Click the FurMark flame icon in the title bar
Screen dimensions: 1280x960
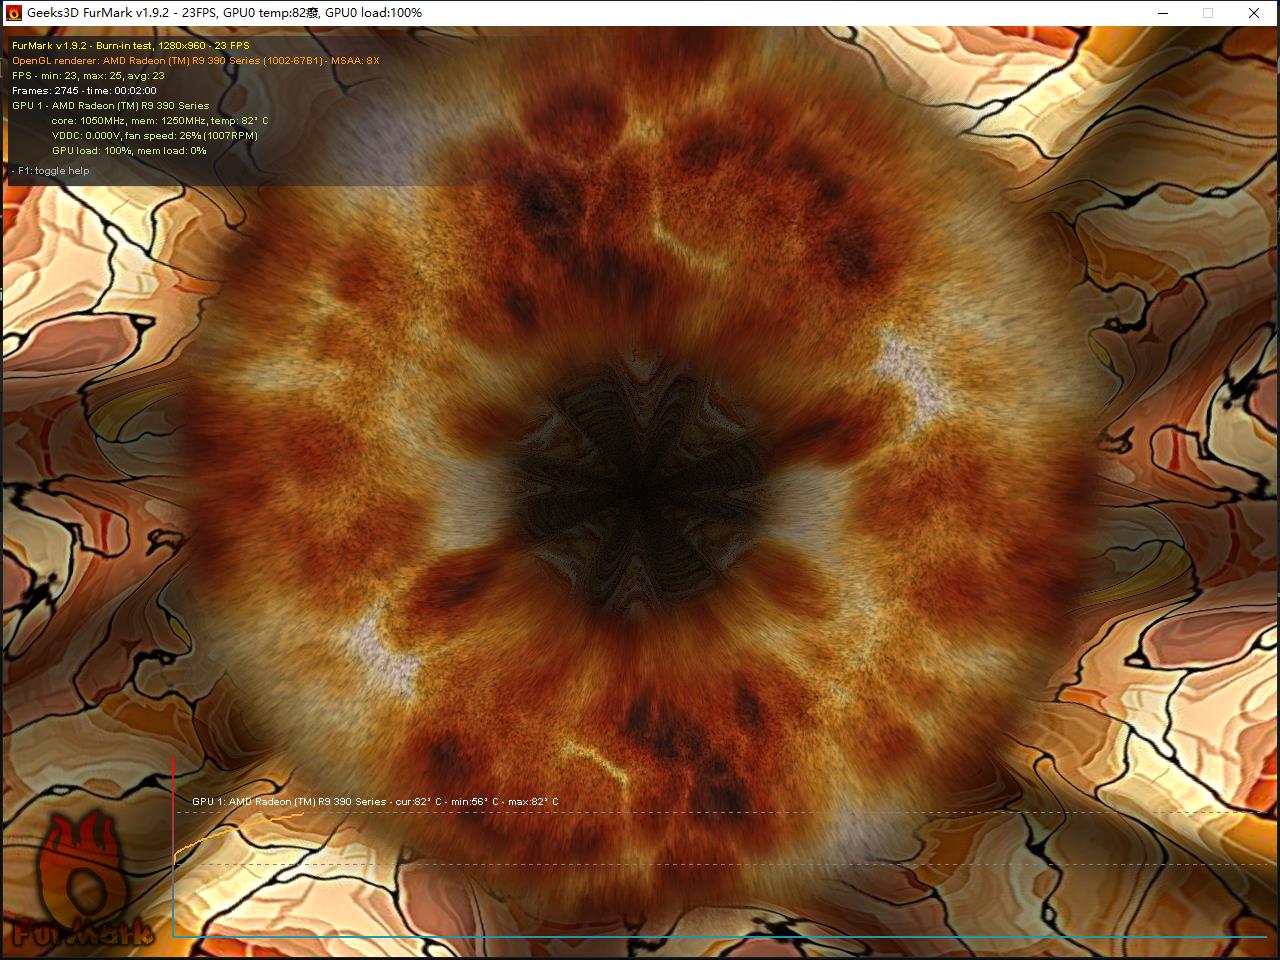[x=14, y=13]
